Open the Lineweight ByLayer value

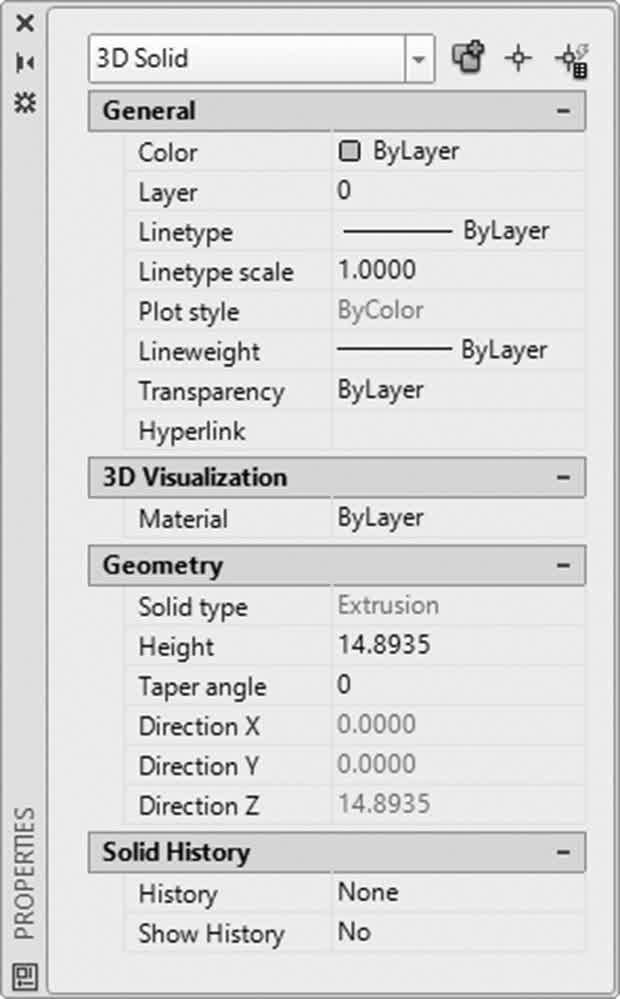click(x=458, y=350)
